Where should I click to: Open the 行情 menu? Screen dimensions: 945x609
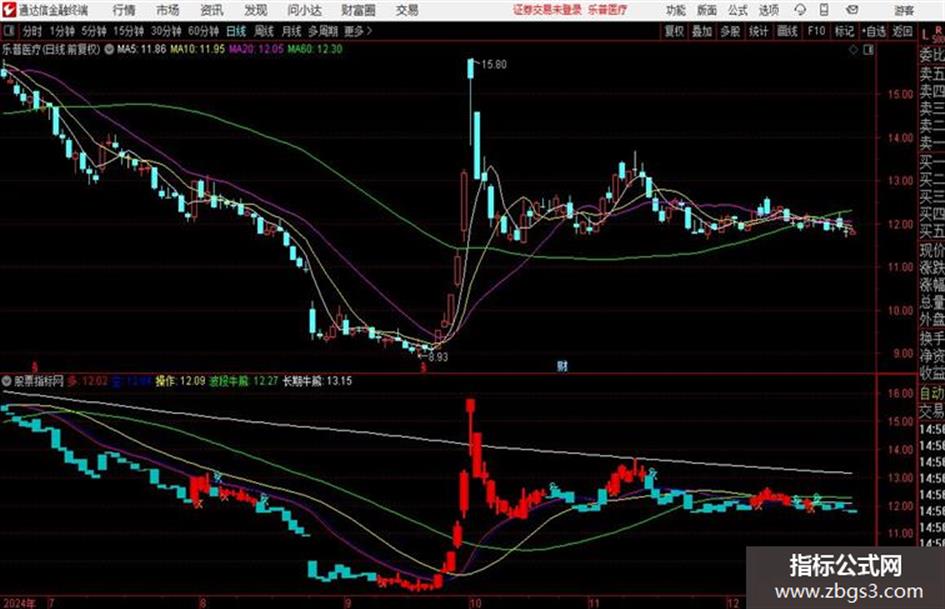click(124, 10)
